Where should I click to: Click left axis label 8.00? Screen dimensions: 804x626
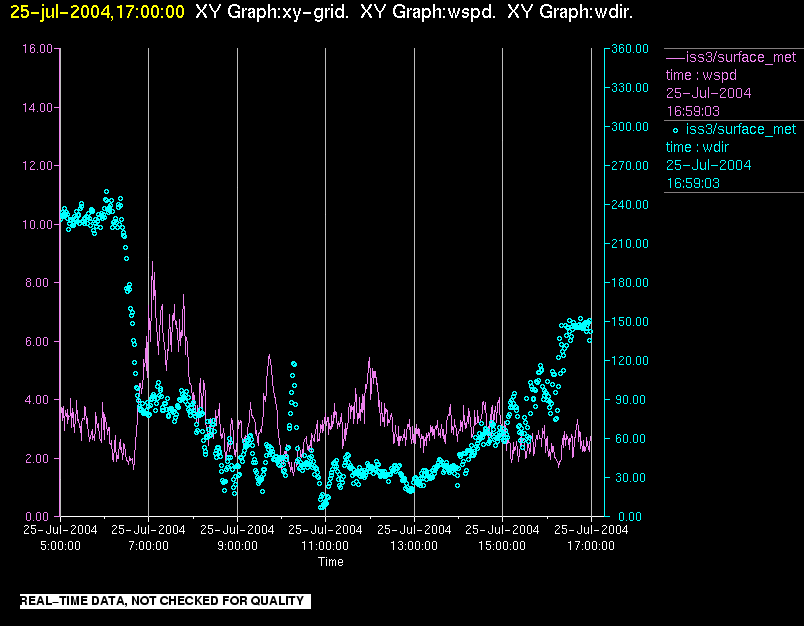pos(39,282)
